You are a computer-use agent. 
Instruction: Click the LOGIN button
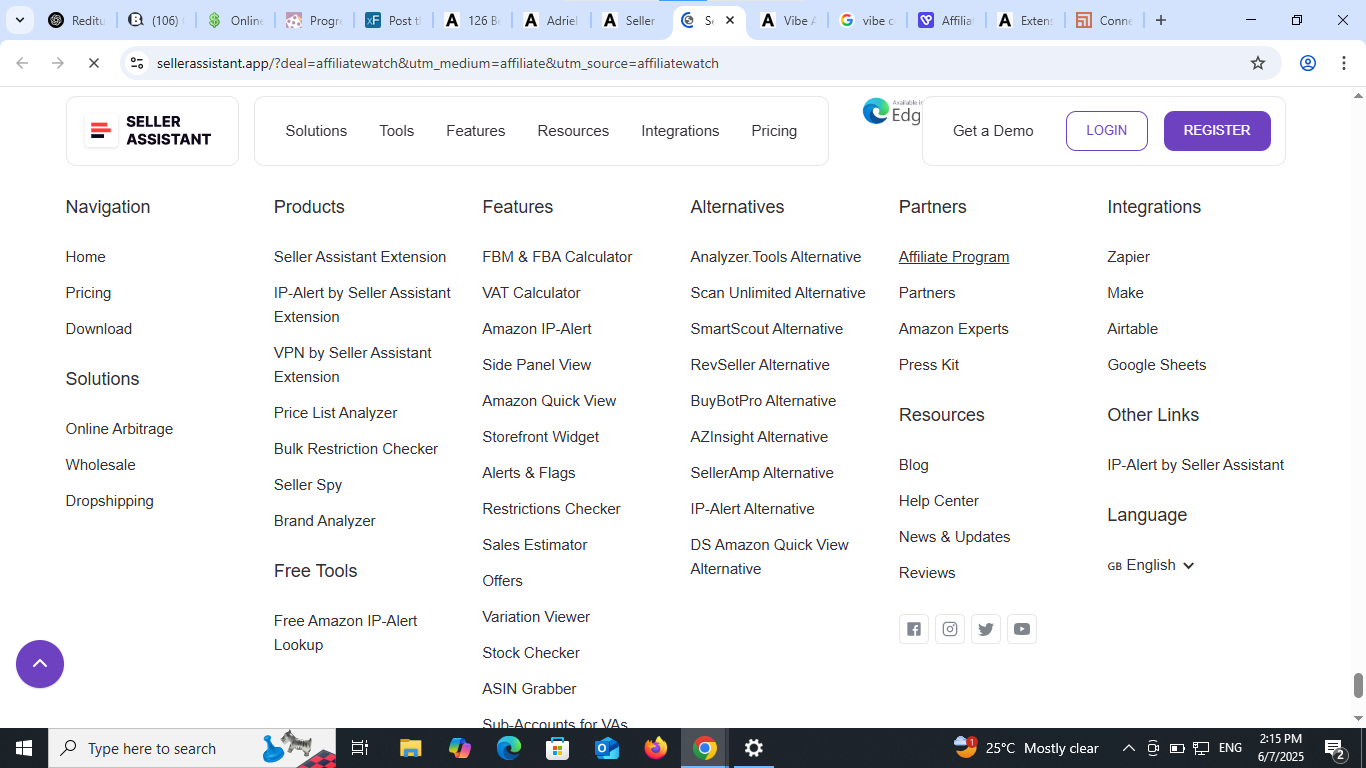click(1106, 131)
